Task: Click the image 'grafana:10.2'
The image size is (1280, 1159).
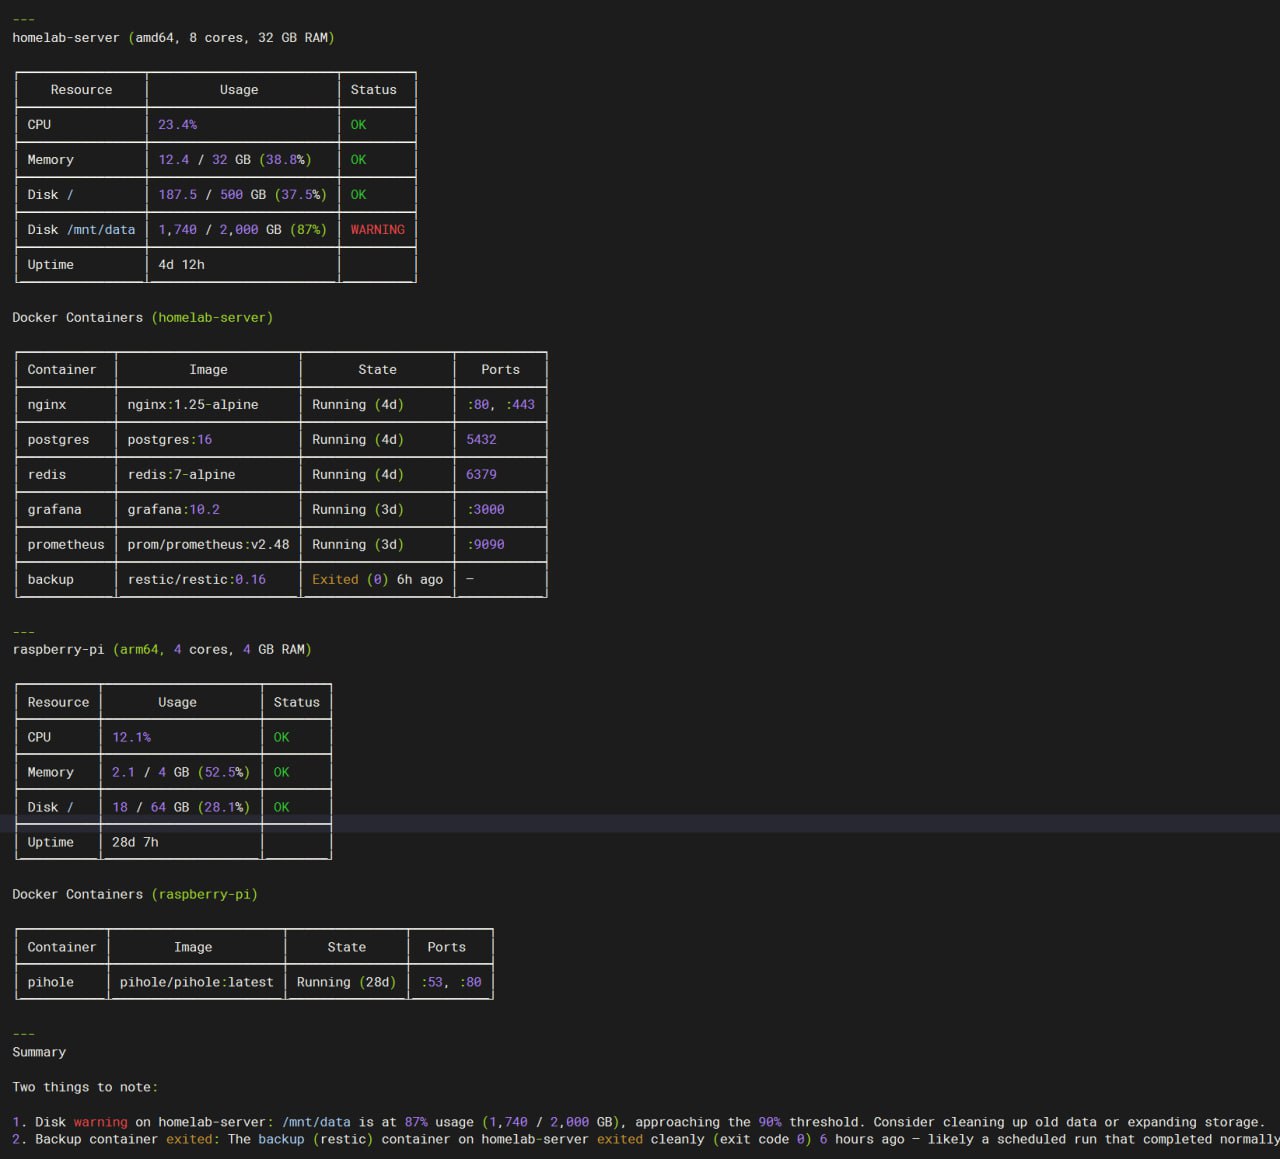Action: click(173, 510)
